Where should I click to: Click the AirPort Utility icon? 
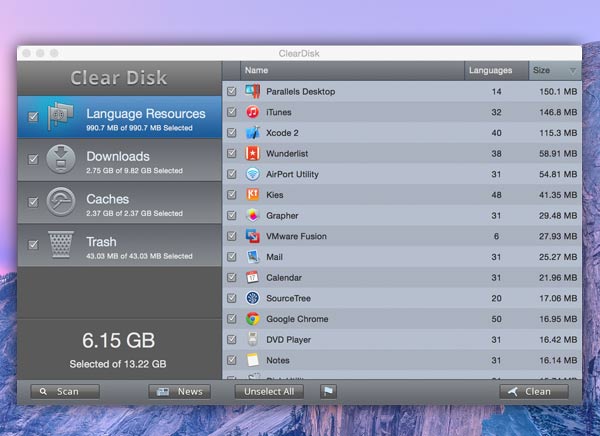[x=253, y=174]
